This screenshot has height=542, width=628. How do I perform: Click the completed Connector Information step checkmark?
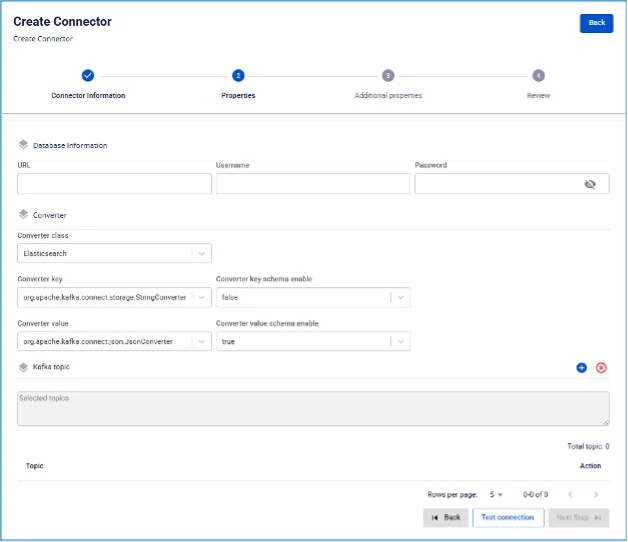88,75
